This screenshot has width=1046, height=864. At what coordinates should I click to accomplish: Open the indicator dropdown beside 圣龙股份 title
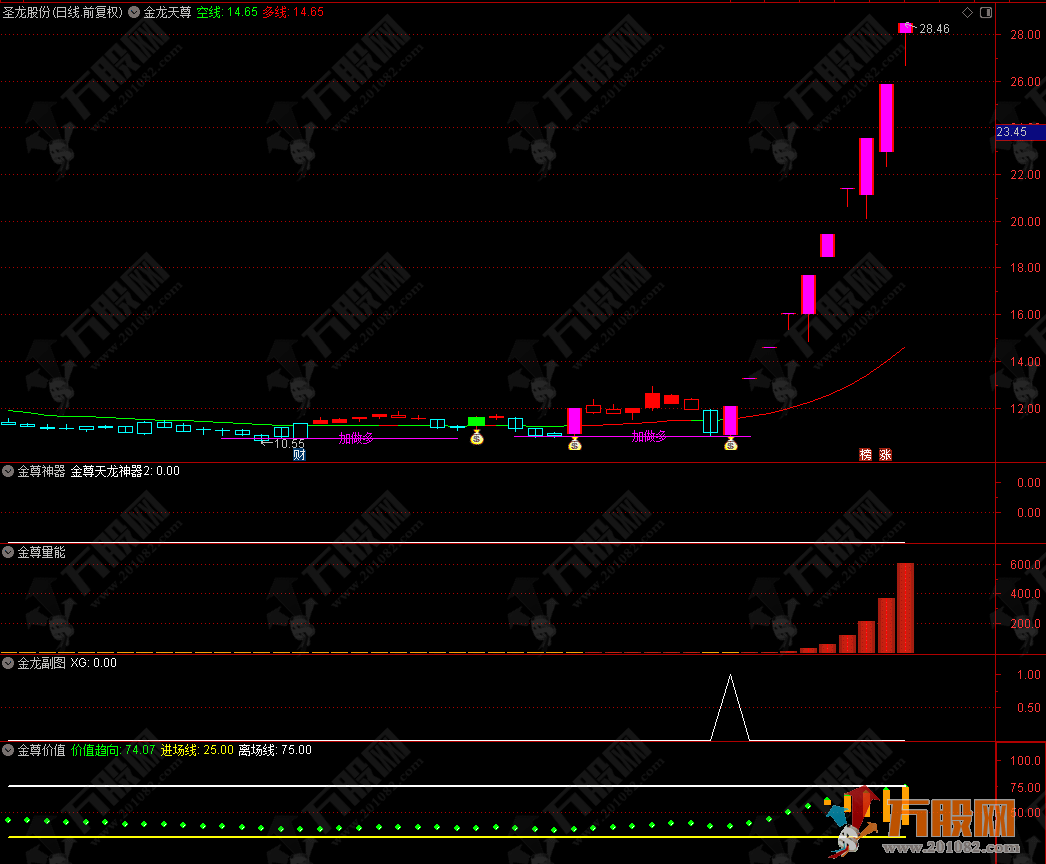click(134, 12)
